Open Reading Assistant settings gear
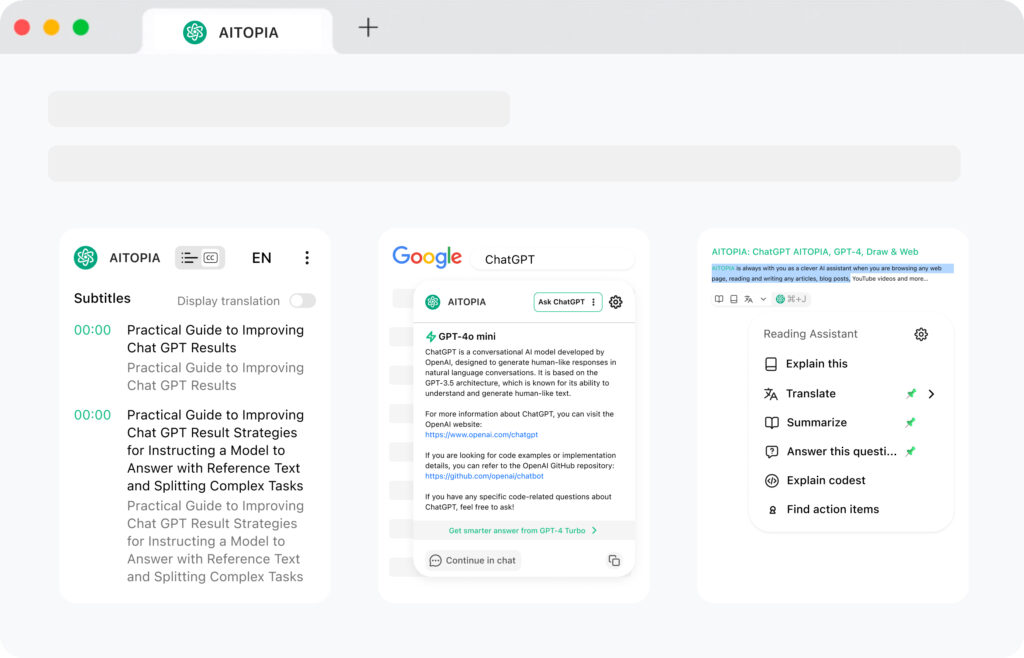The image size is (1024, 658). [921, 334]
